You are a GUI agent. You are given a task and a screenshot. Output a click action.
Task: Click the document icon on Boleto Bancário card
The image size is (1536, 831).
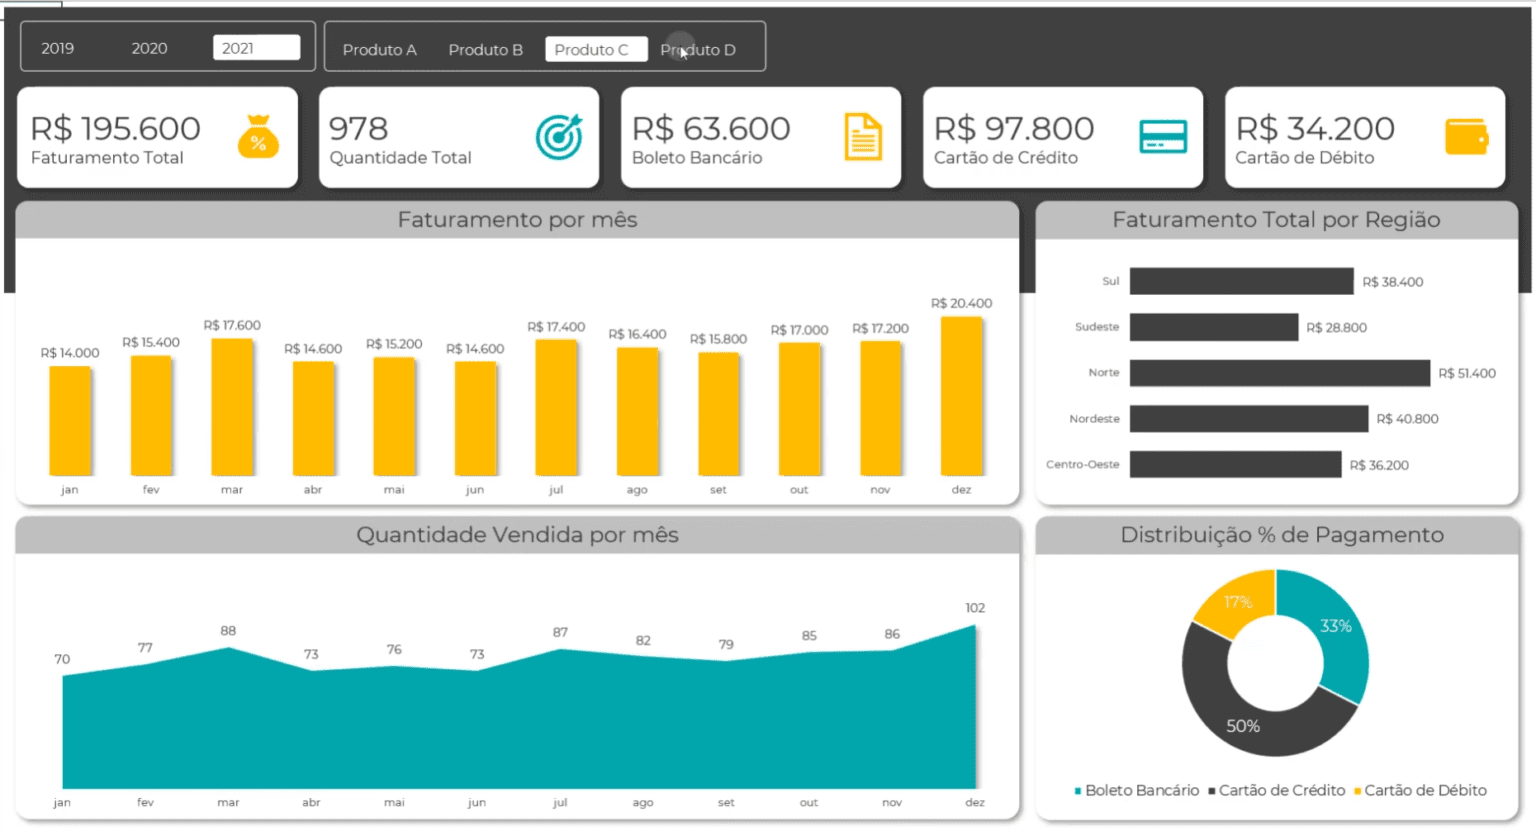coord(863,137)
